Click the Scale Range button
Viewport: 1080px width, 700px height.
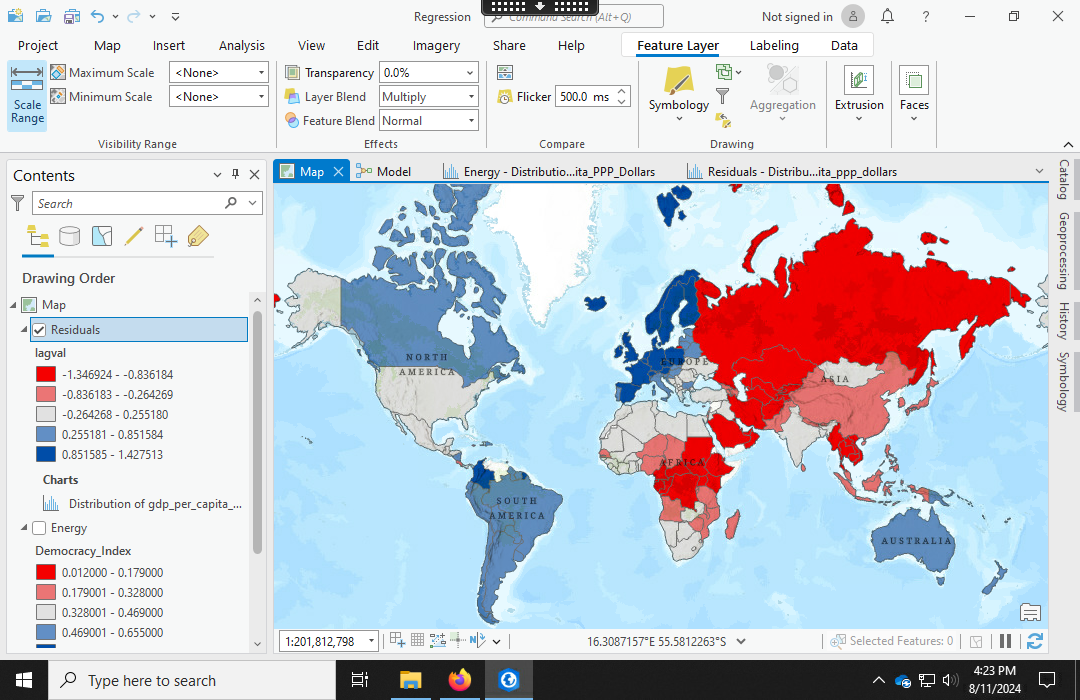pyautogui.click(x=27, y=96)
